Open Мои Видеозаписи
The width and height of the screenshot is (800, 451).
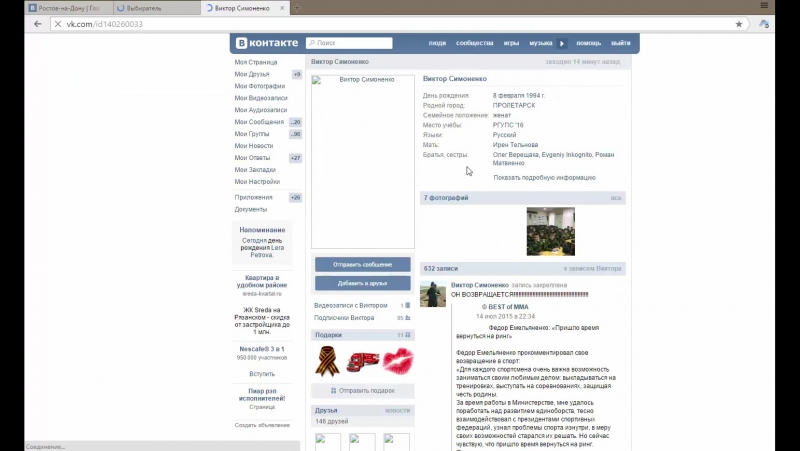(x=261, y=98)
